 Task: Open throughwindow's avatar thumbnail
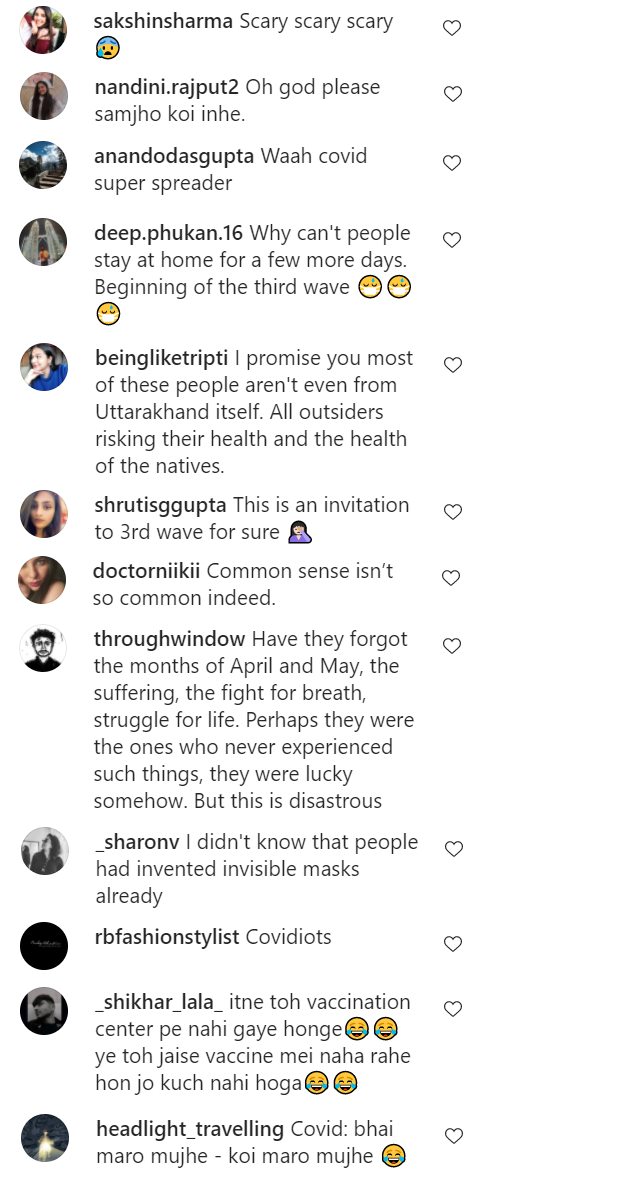pos(44,648)
